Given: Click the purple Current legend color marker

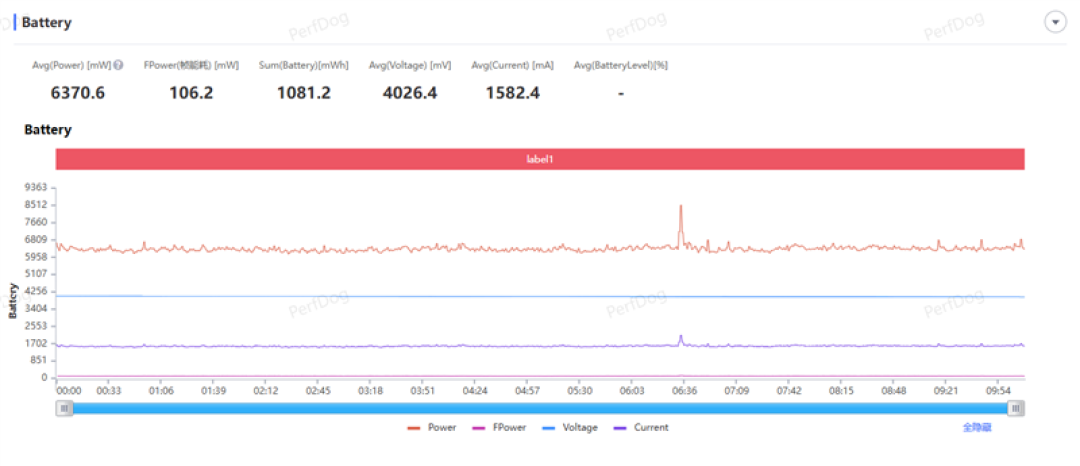Looking at the screenshot, I should 619,428.
